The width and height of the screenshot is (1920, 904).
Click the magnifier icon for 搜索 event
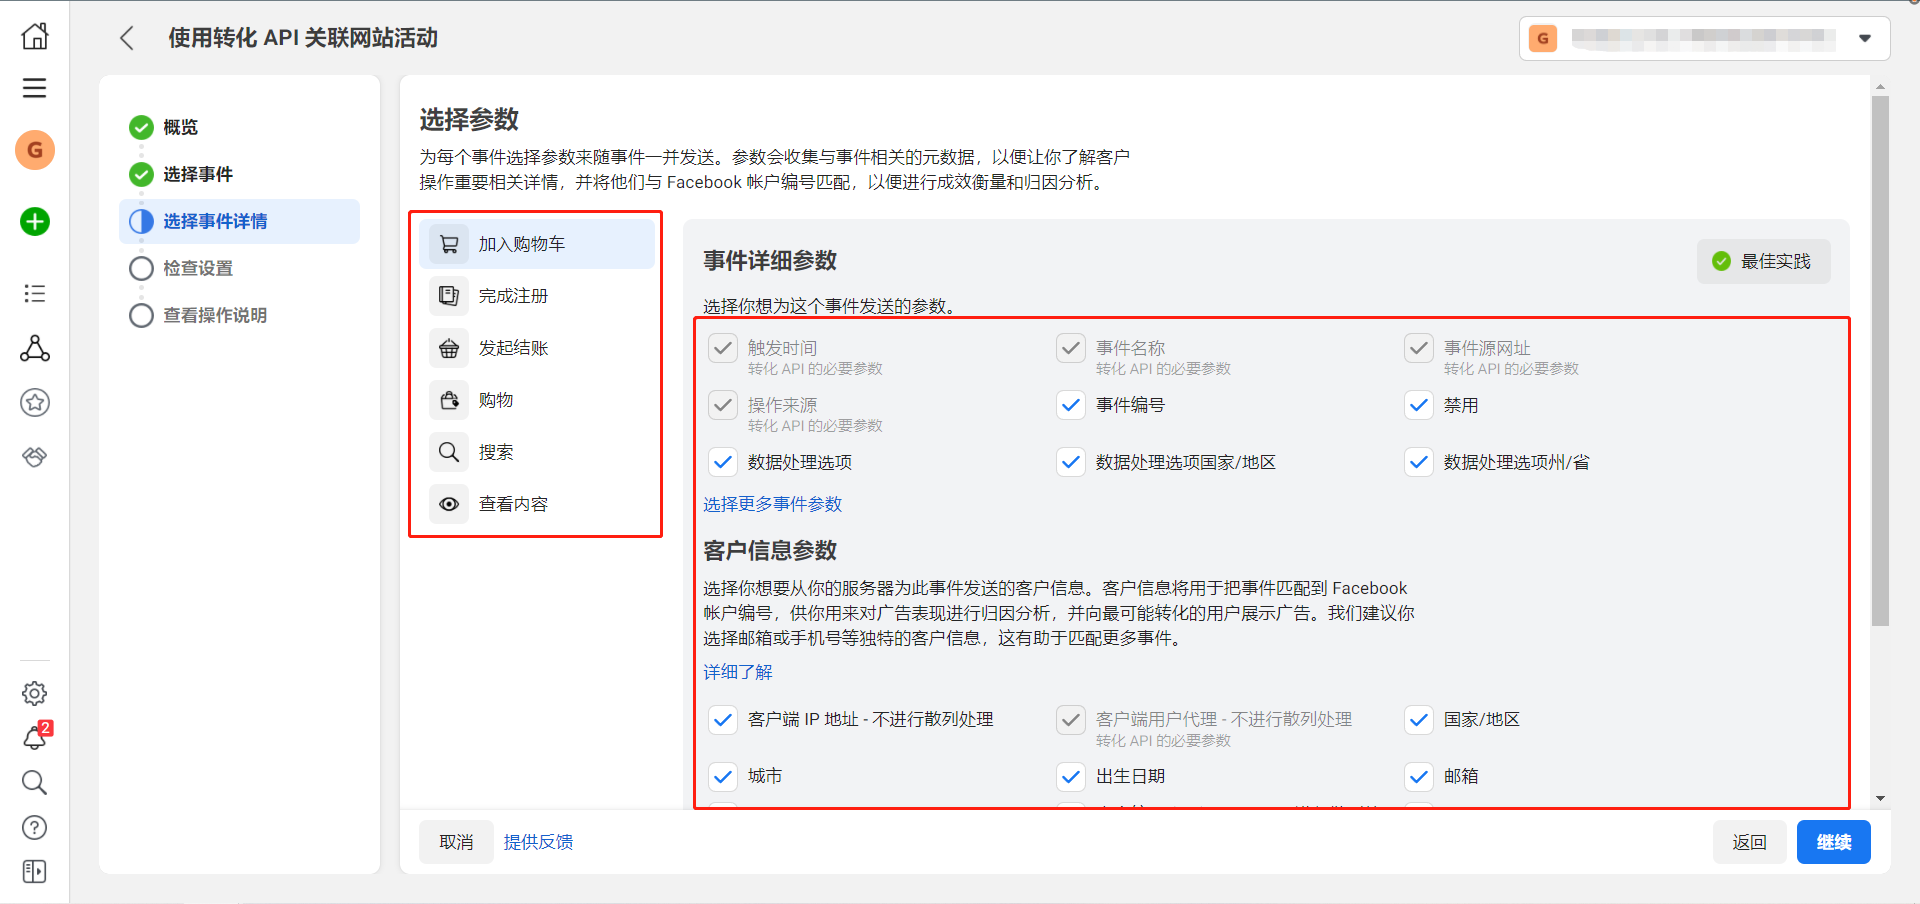click(449, 452)
